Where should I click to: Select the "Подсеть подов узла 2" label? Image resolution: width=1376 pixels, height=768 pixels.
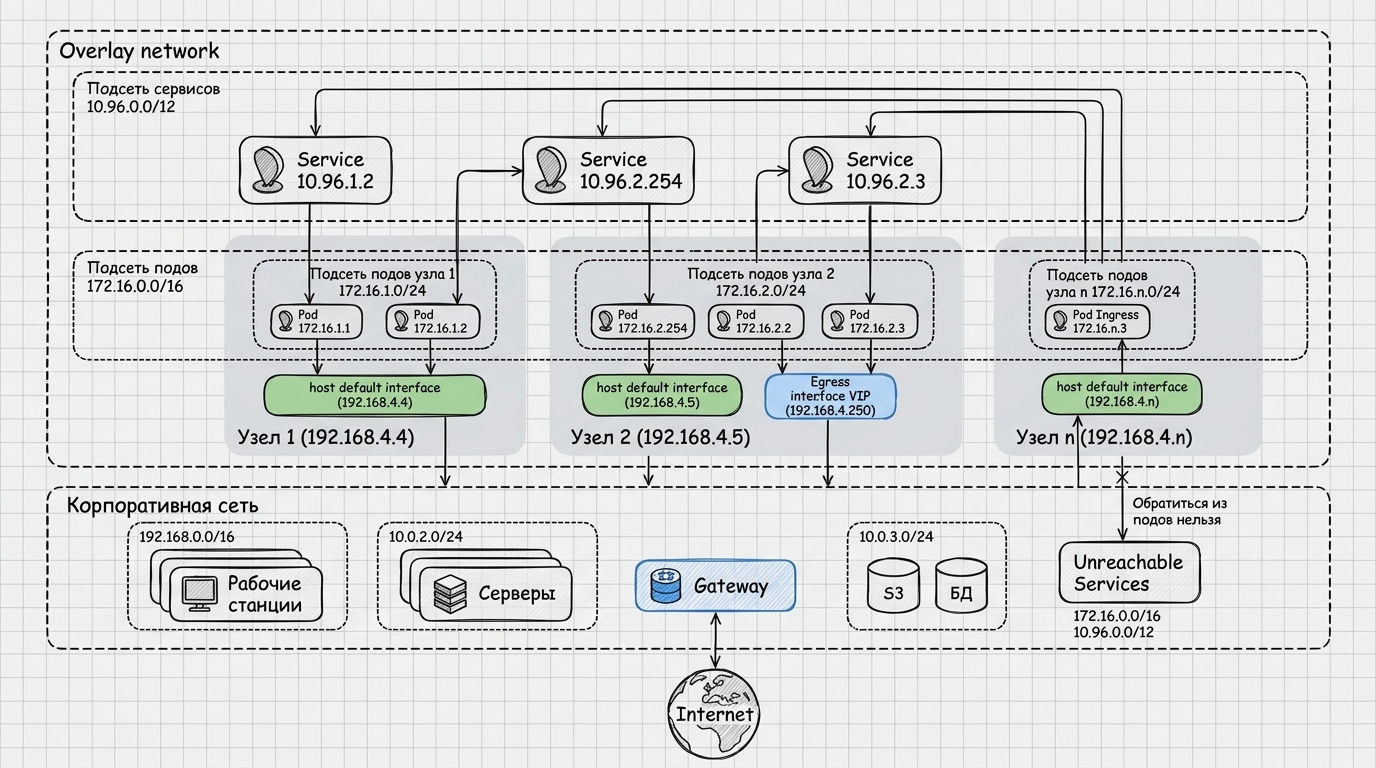coord(761,273)
